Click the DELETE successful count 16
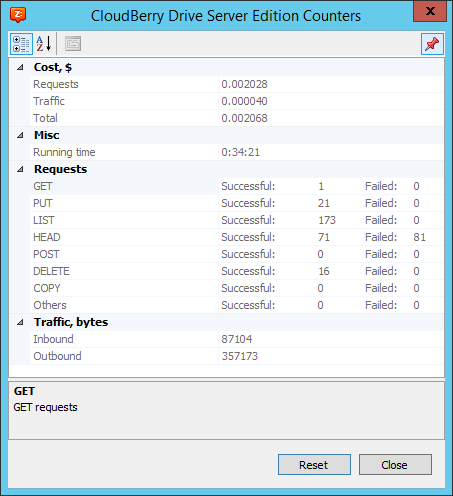Image resolution: width=453 pixels, height=496 pixels. click(x=324, y=271)
